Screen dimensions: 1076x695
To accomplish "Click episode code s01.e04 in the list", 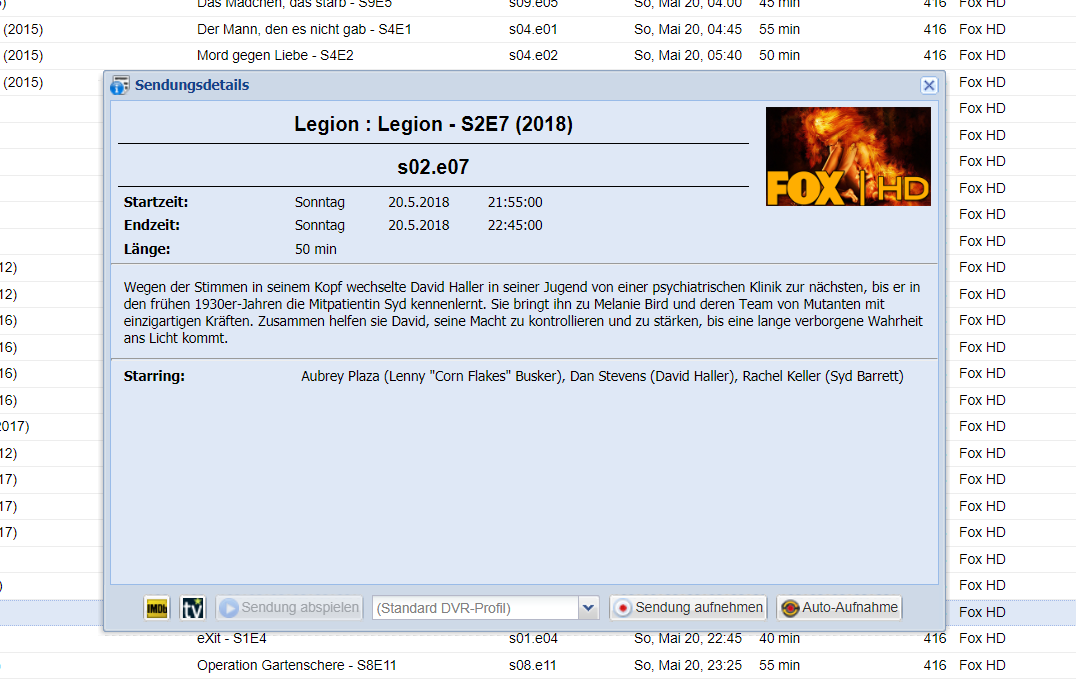I will pos(533,639).
